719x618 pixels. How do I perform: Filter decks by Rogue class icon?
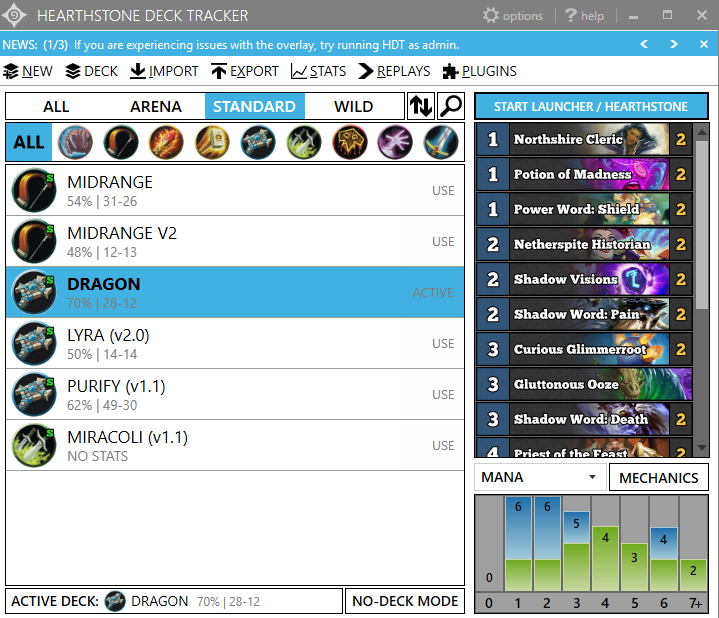304,143
